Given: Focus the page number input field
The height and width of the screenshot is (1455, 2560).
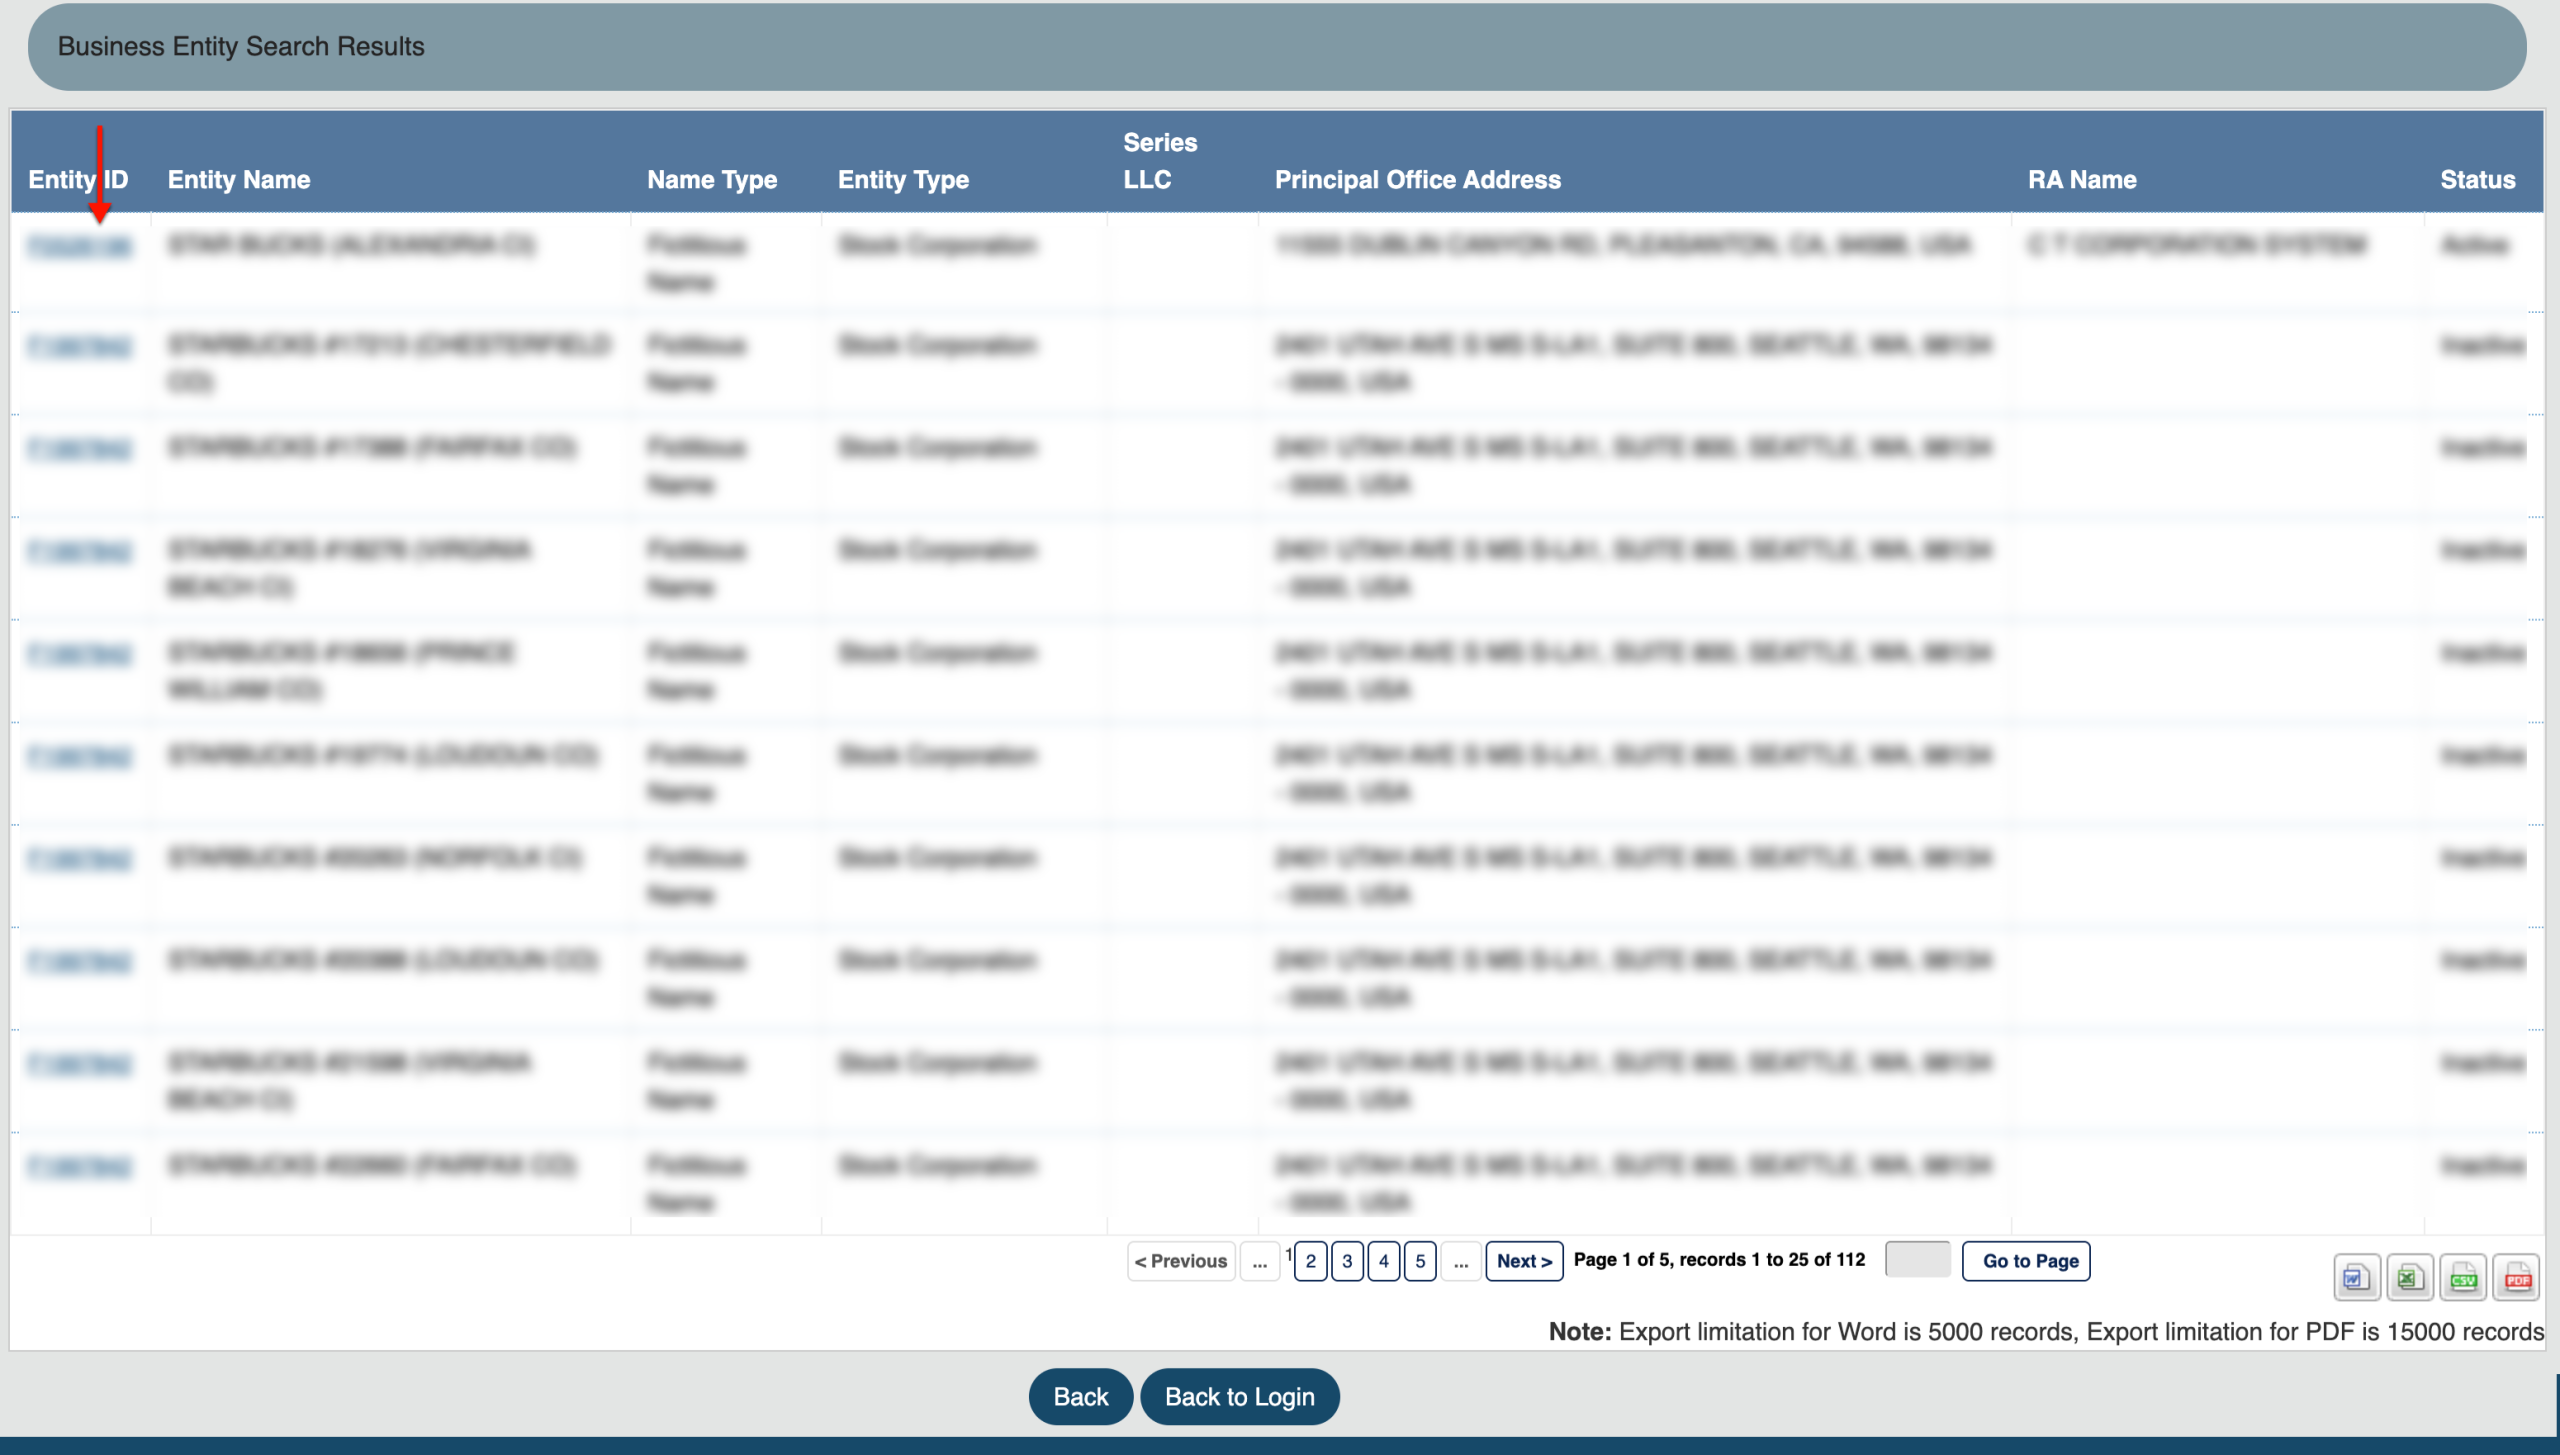Looking at the screenshot, I should (1918, 1259).
